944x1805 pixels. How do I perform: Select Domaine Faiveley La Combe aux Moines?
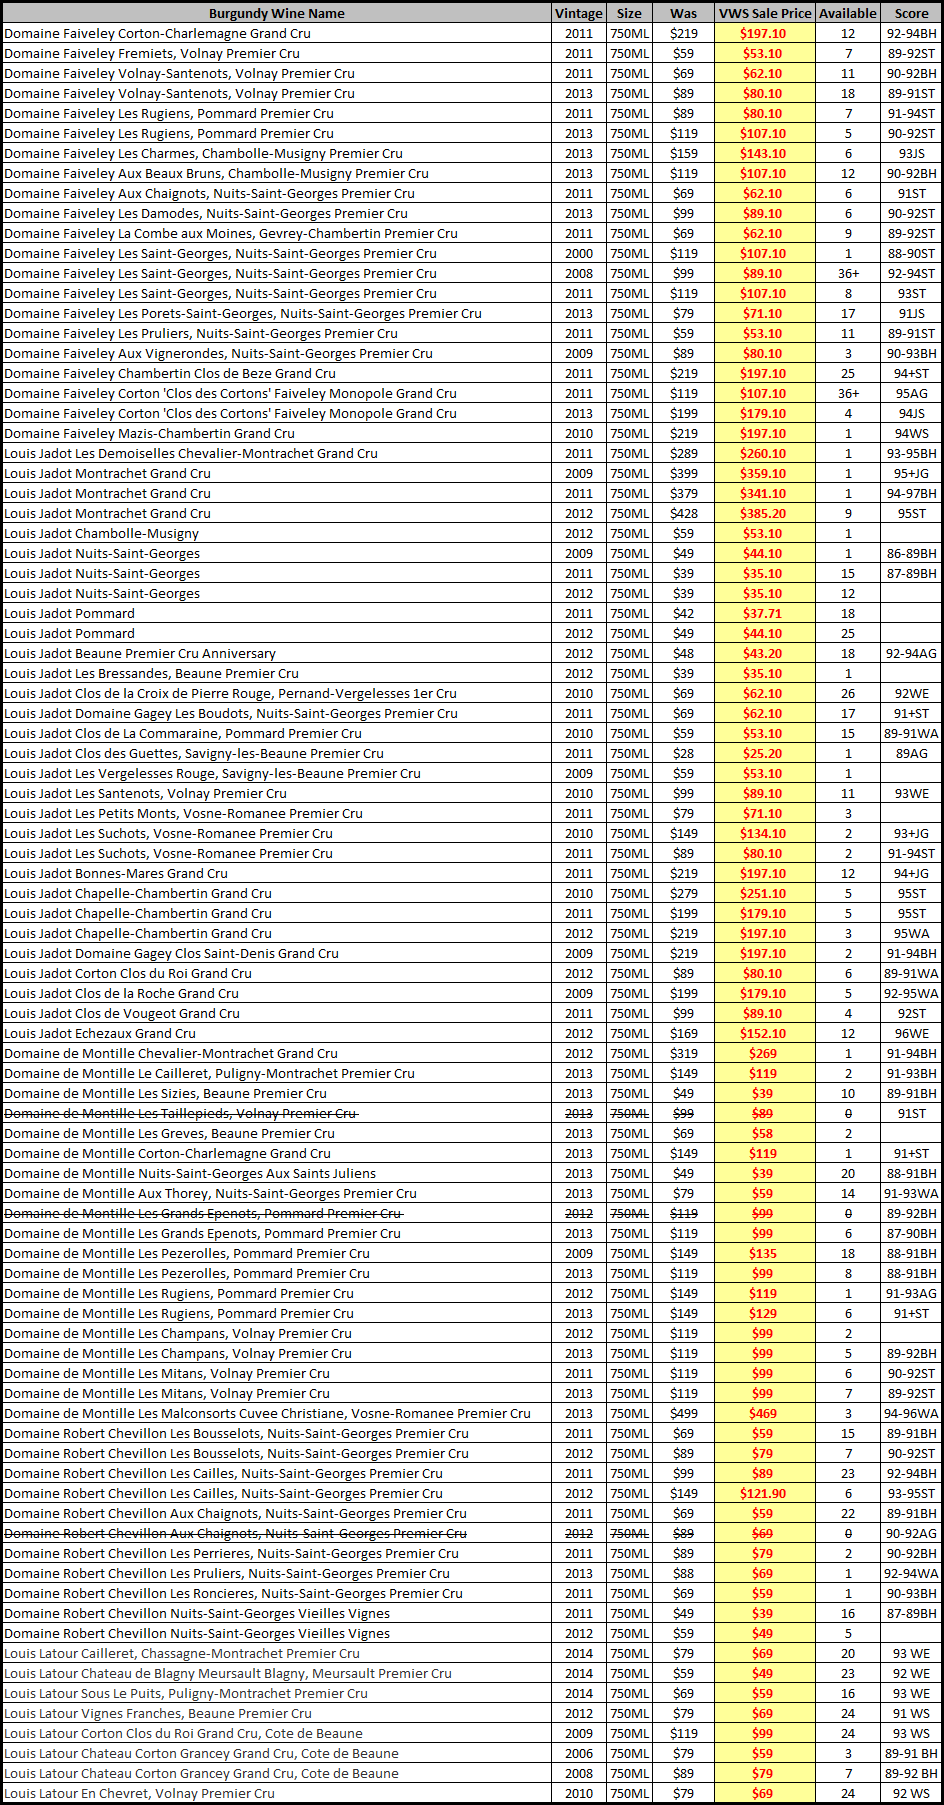[231, 234]
